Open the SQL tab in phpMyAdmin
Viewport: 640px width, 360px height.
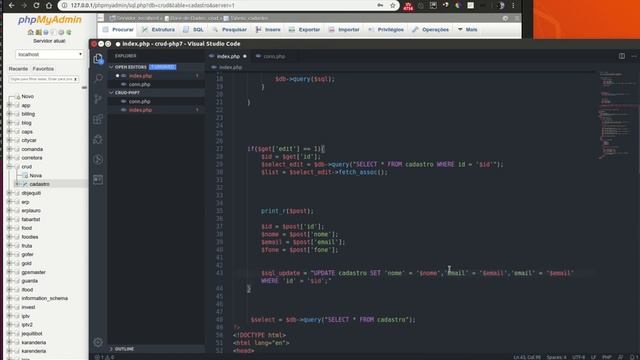point(193,30)
